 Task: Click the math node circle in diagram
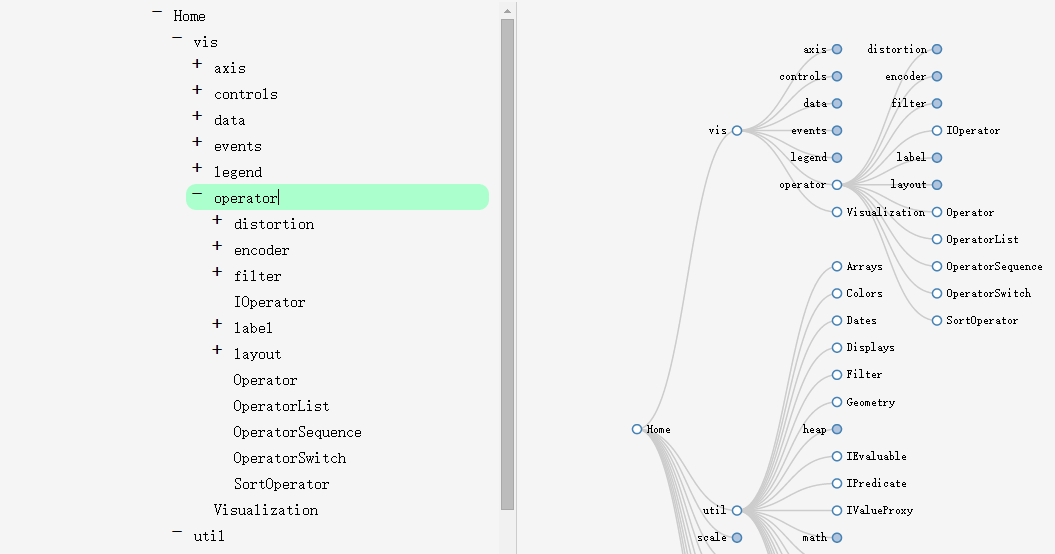point(837,538)
